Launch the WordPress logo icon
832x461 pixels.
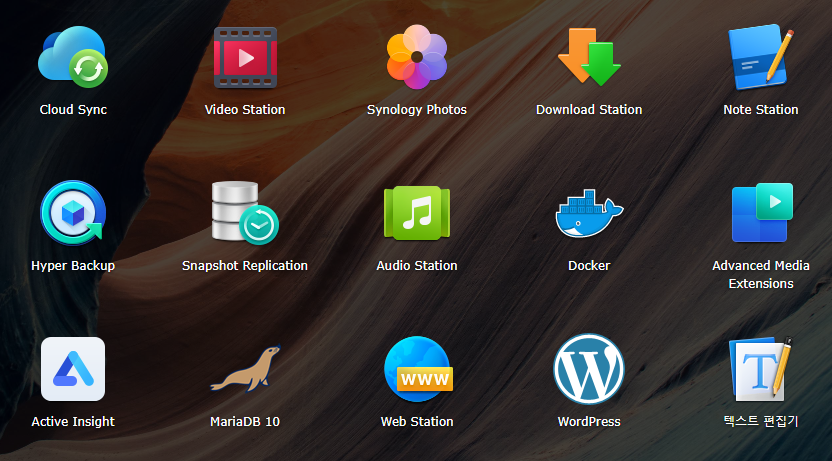click(589, 369)
